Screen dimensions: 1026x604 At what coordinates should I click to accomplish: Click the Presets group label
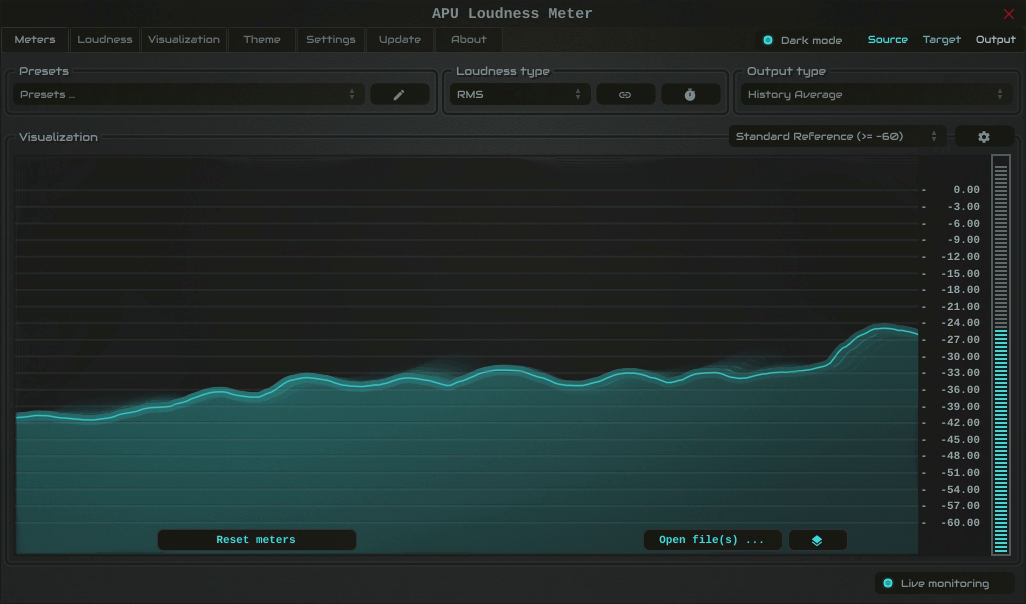pos(44,71)
